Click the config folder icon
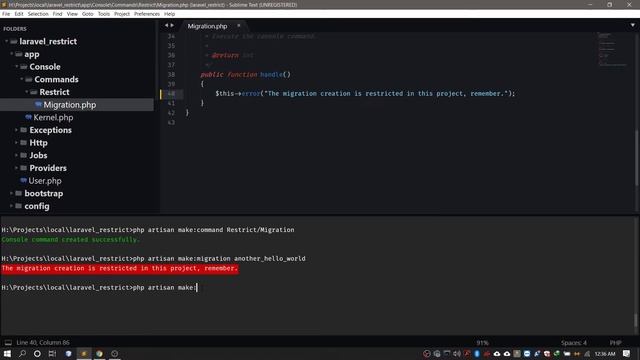640x360 pixels. pyautogui.click(x=18, y=206)
